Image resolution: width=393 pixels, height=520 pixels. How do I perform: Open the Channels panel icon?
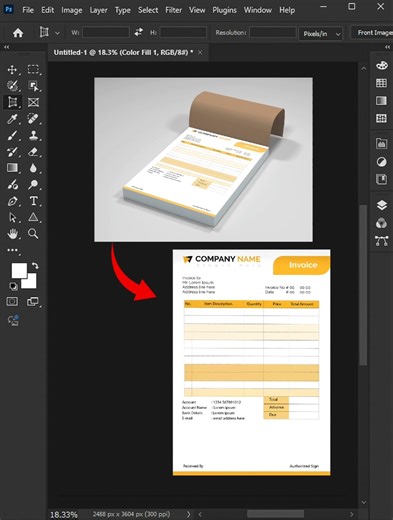click(382, 223)
